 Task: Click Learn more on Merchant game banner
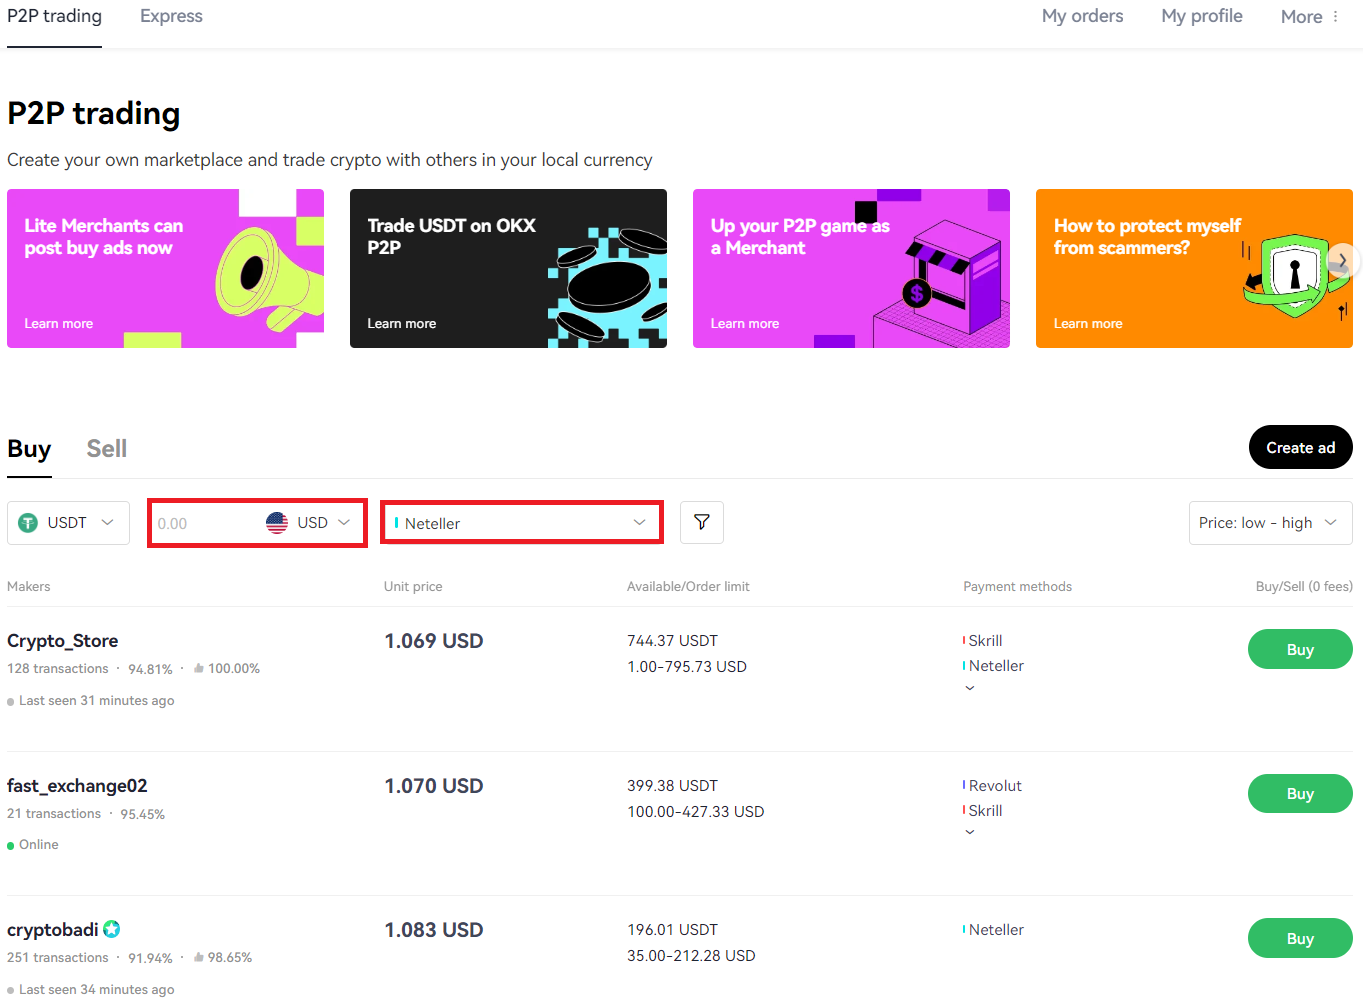(x=745, y=323)
